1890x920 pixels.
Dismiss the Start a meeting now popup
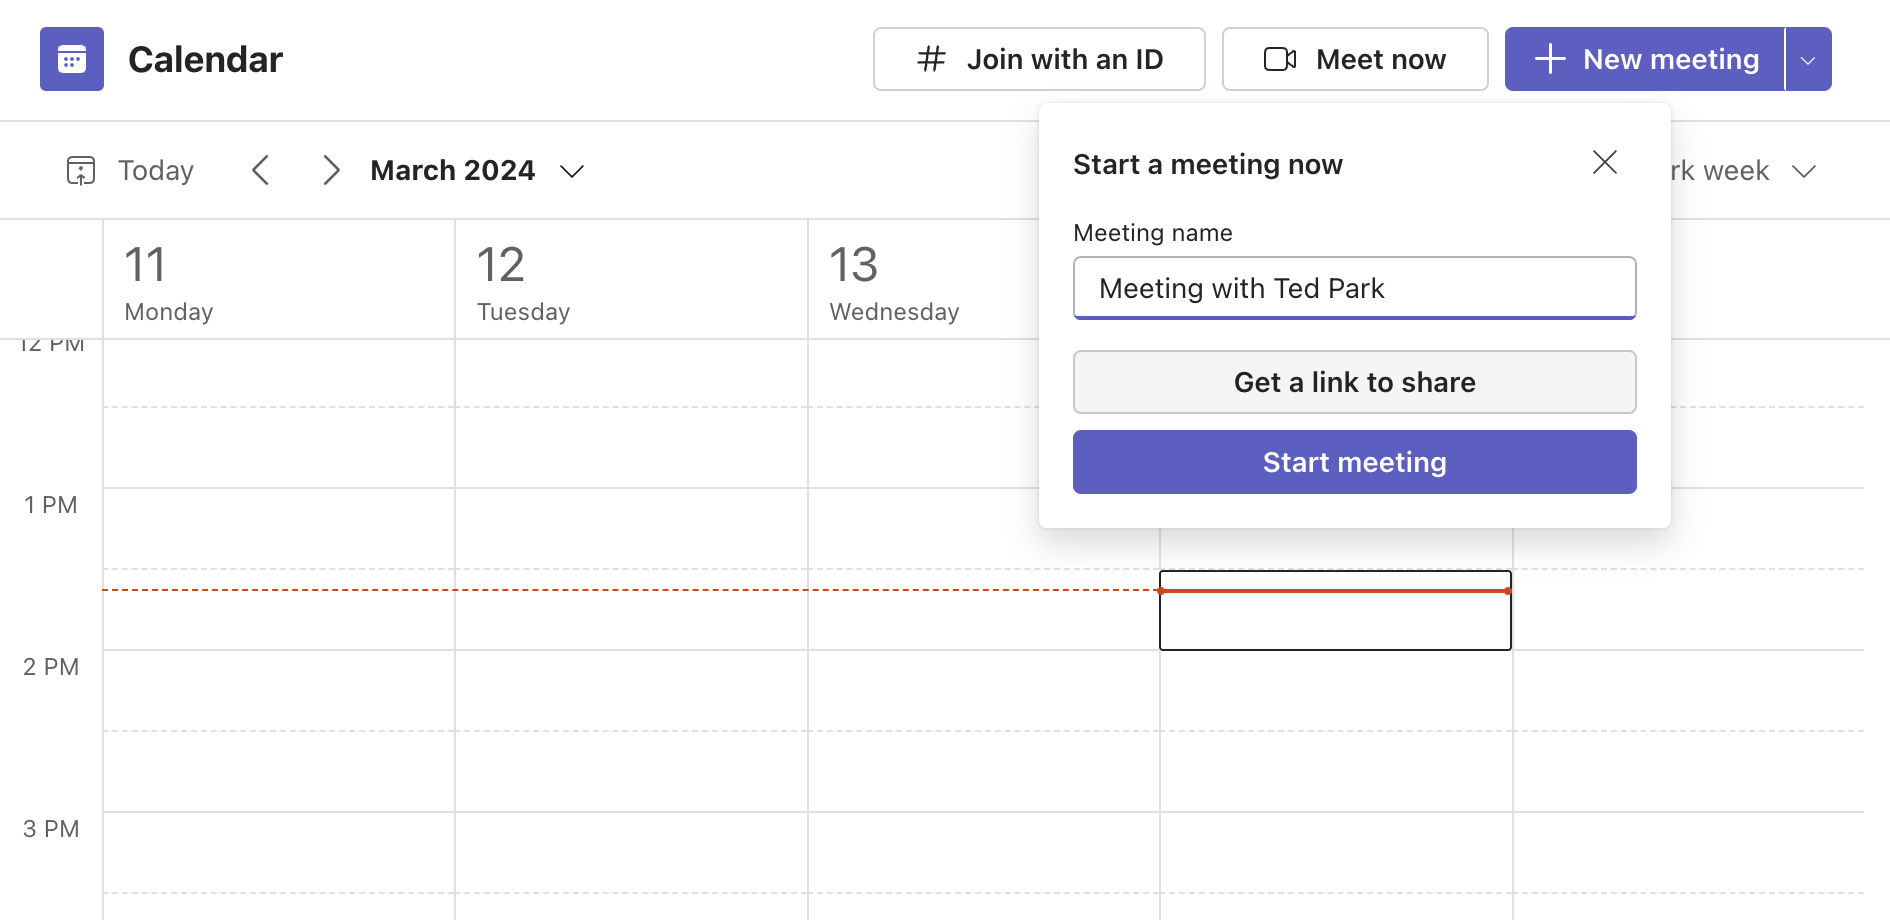[1605, 162]
